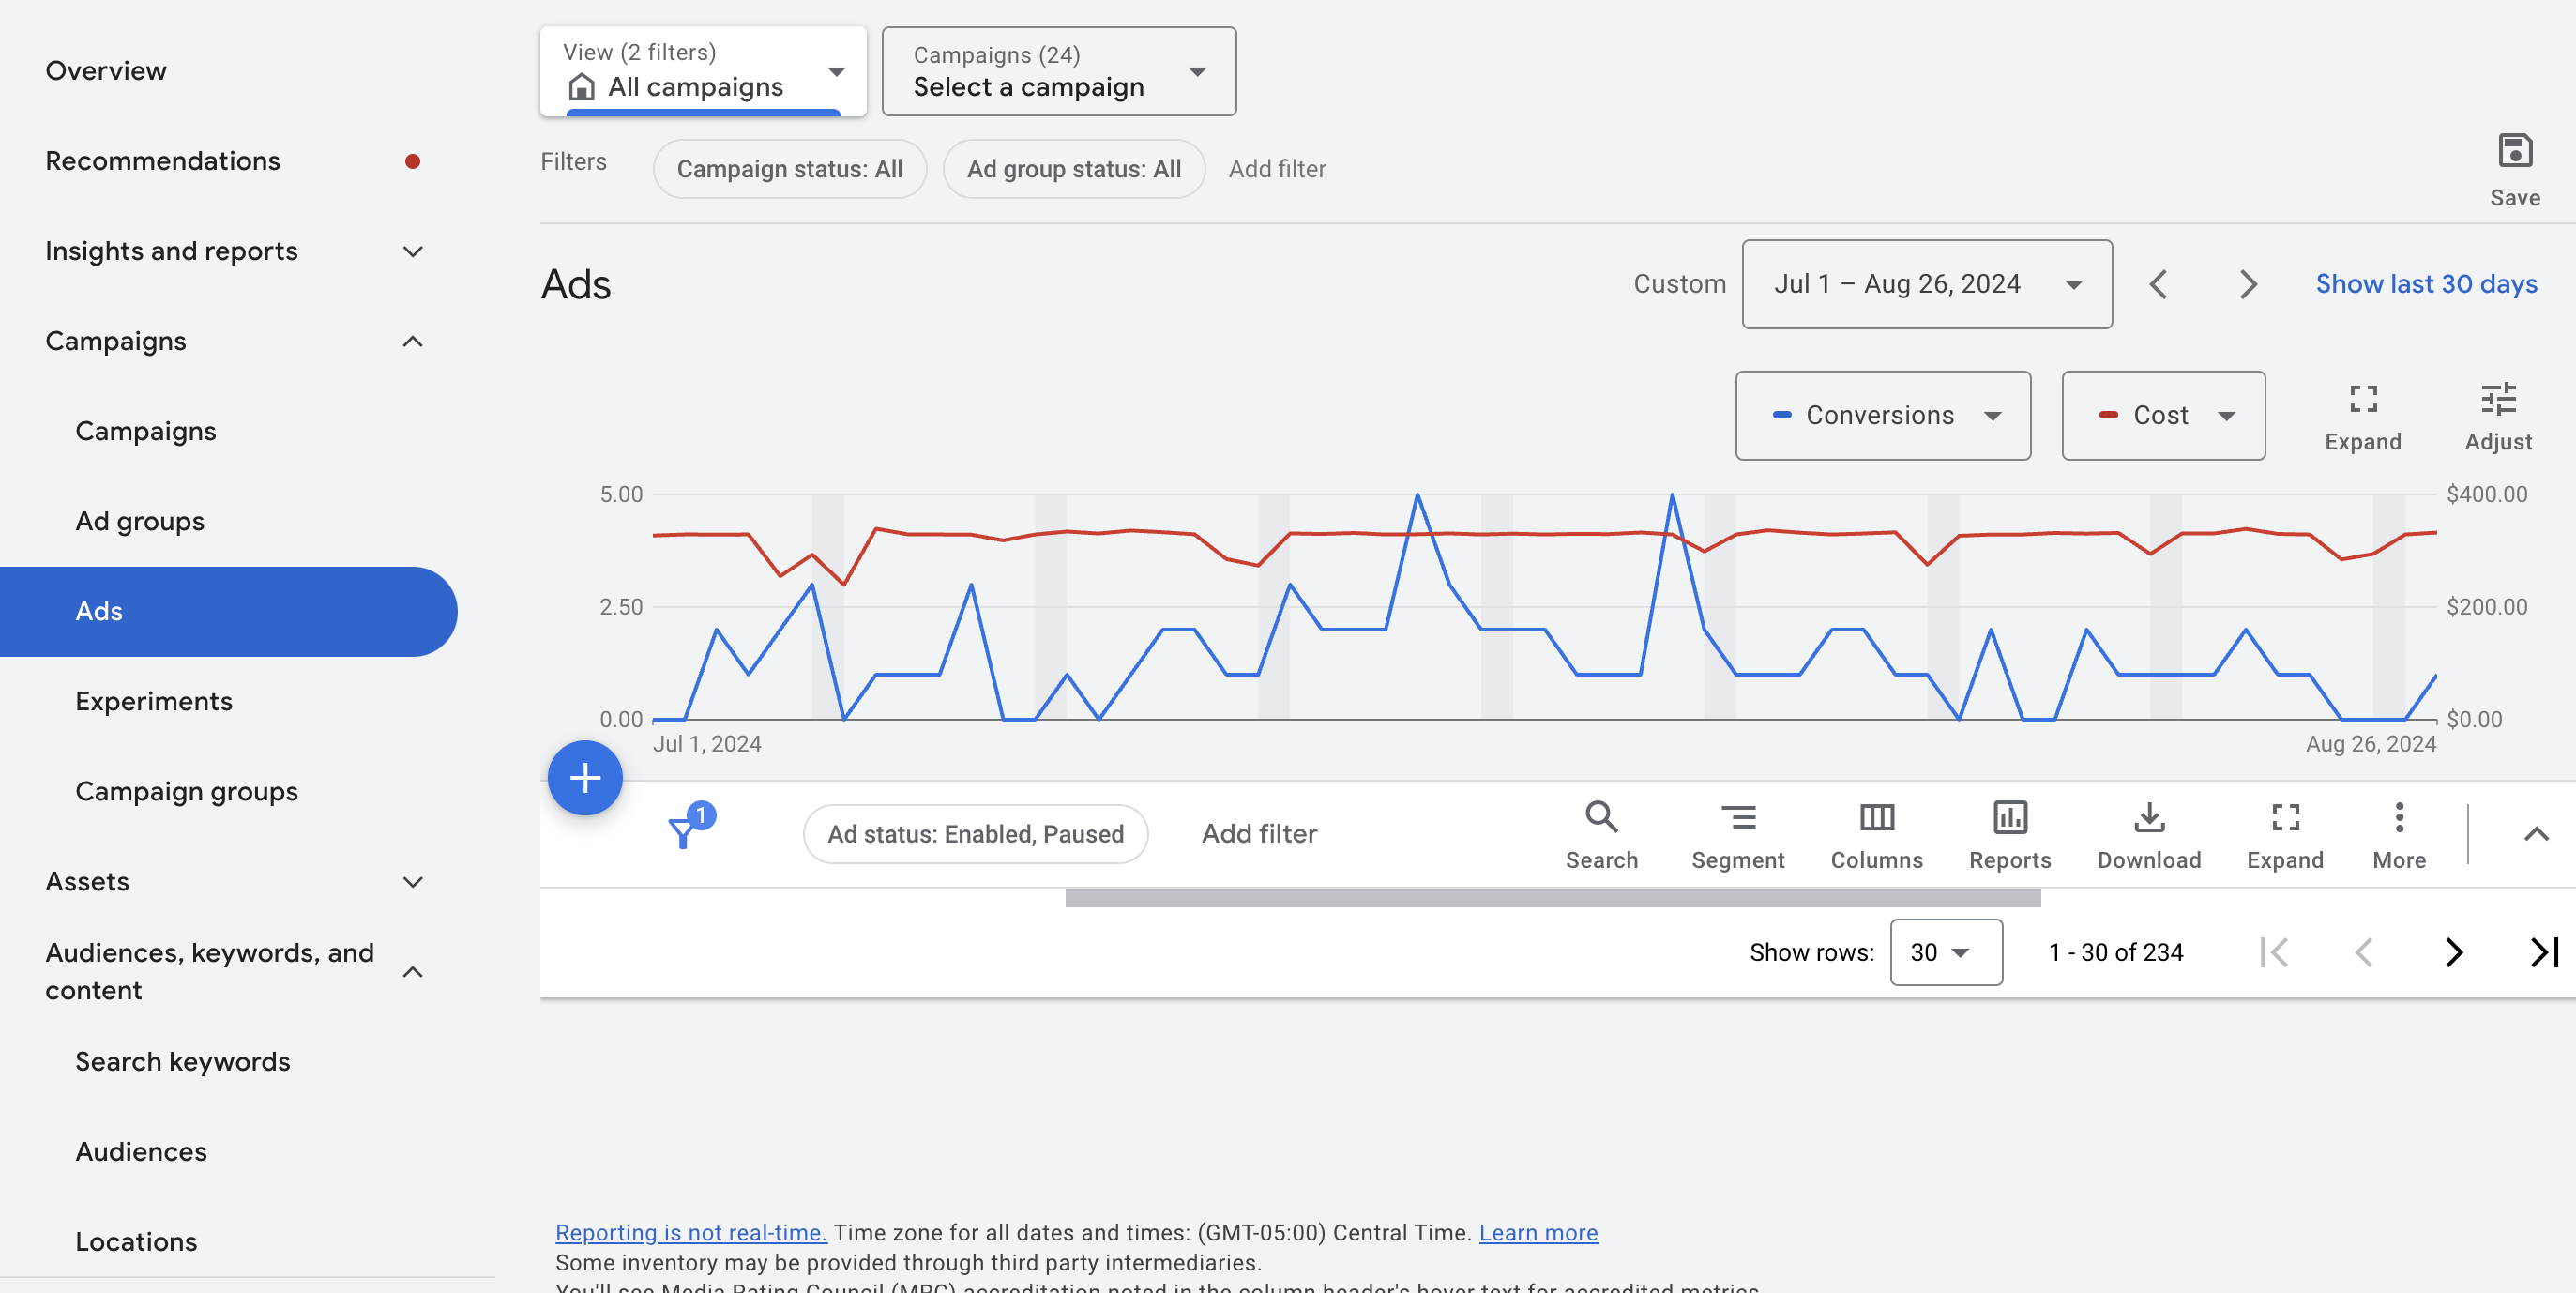
Task: Open the More options three-dot icon
Action: pyautogui.click(x=2398, y=818)
